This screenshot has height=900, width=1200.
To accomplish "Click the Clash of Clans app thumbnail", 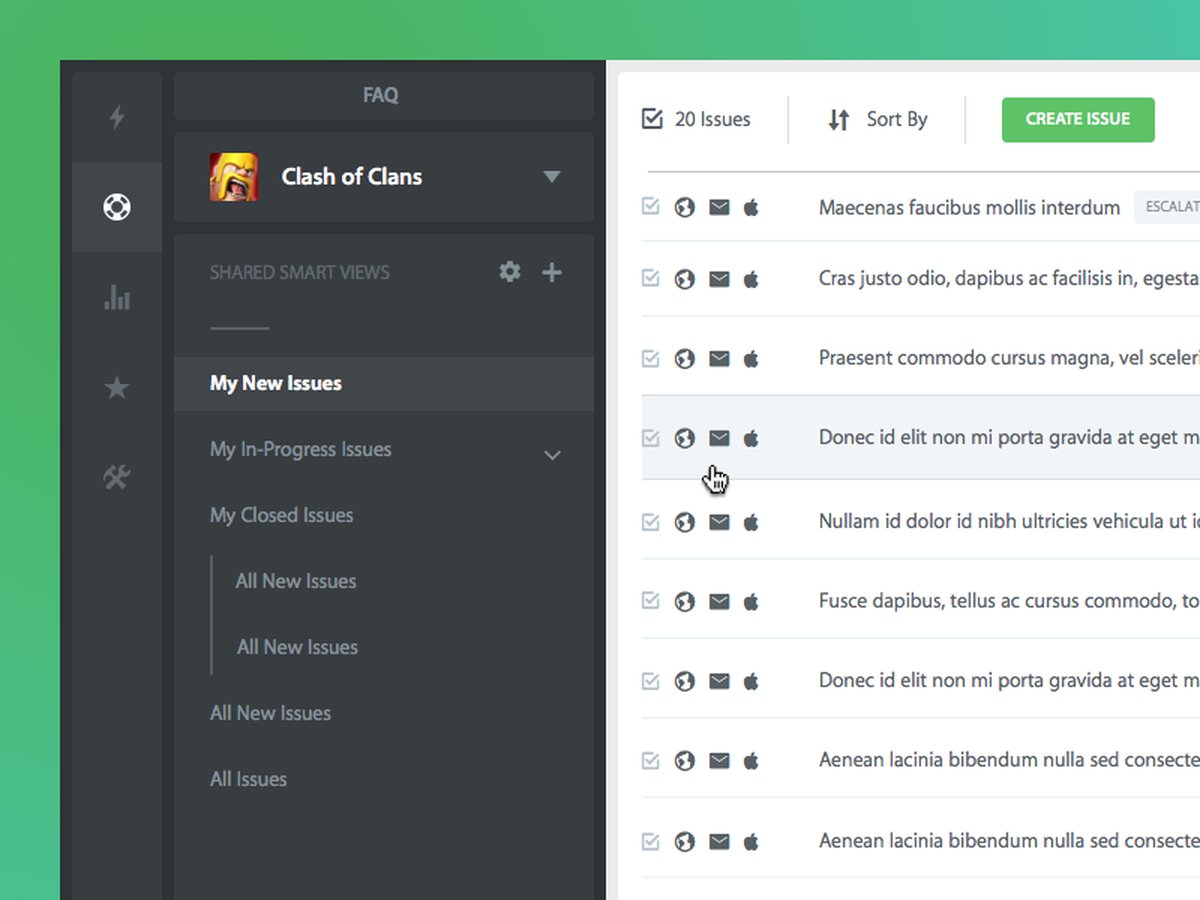I will click(234, 177).
